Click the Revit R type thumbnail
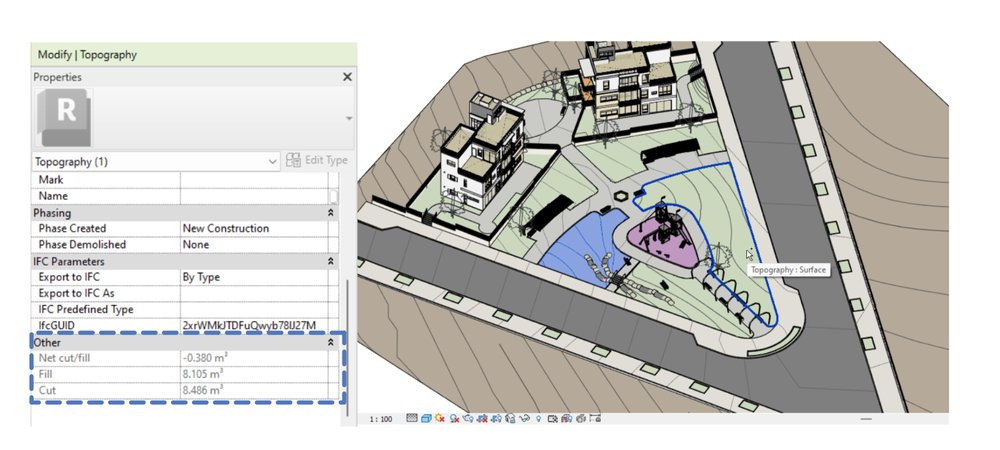This screenshot has height=450, width=1000. [64, 118]
